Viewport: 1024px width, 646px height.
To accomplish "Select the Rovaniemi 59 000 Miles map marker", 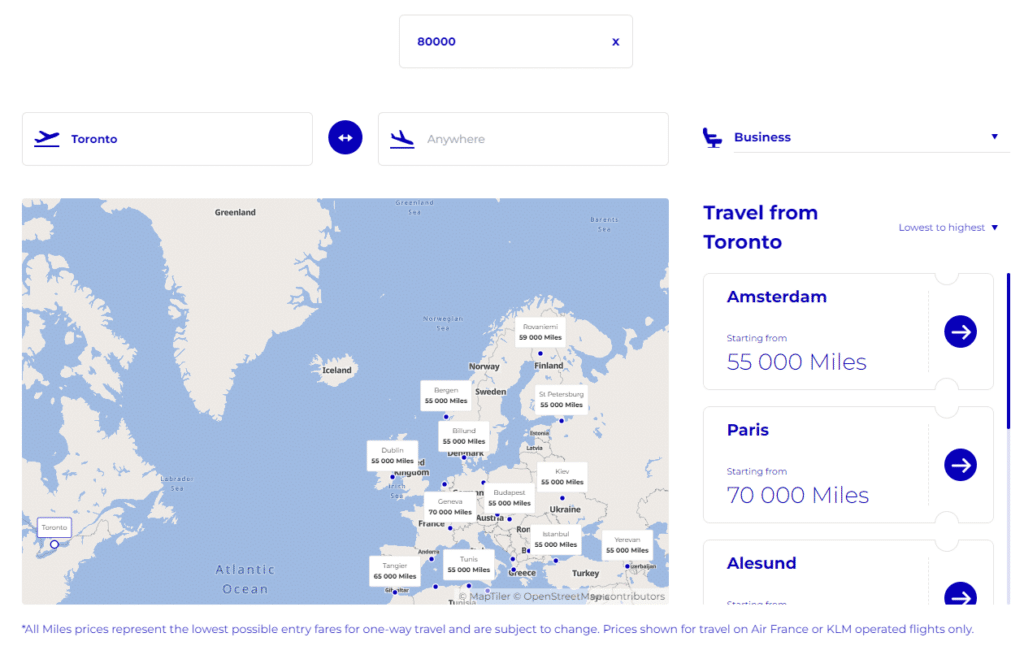I will [540, 333].
